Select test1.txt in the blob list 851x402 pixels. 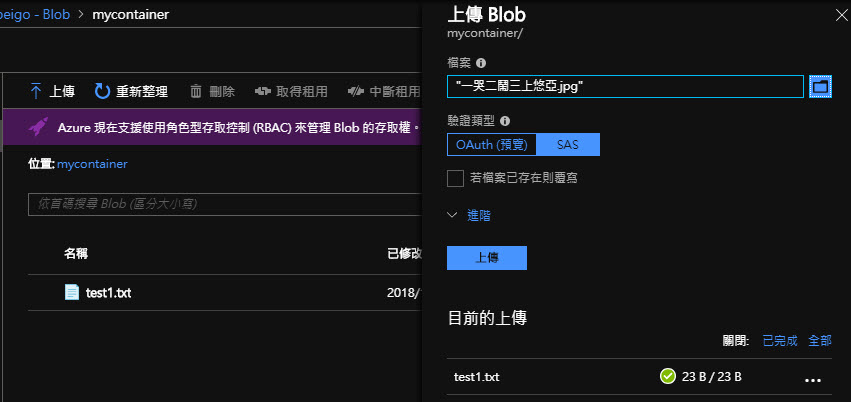point(108,292)
